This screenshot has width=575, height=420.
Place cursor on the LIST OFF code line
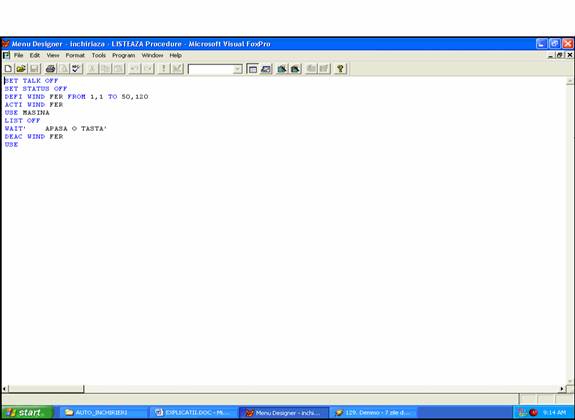22,121
